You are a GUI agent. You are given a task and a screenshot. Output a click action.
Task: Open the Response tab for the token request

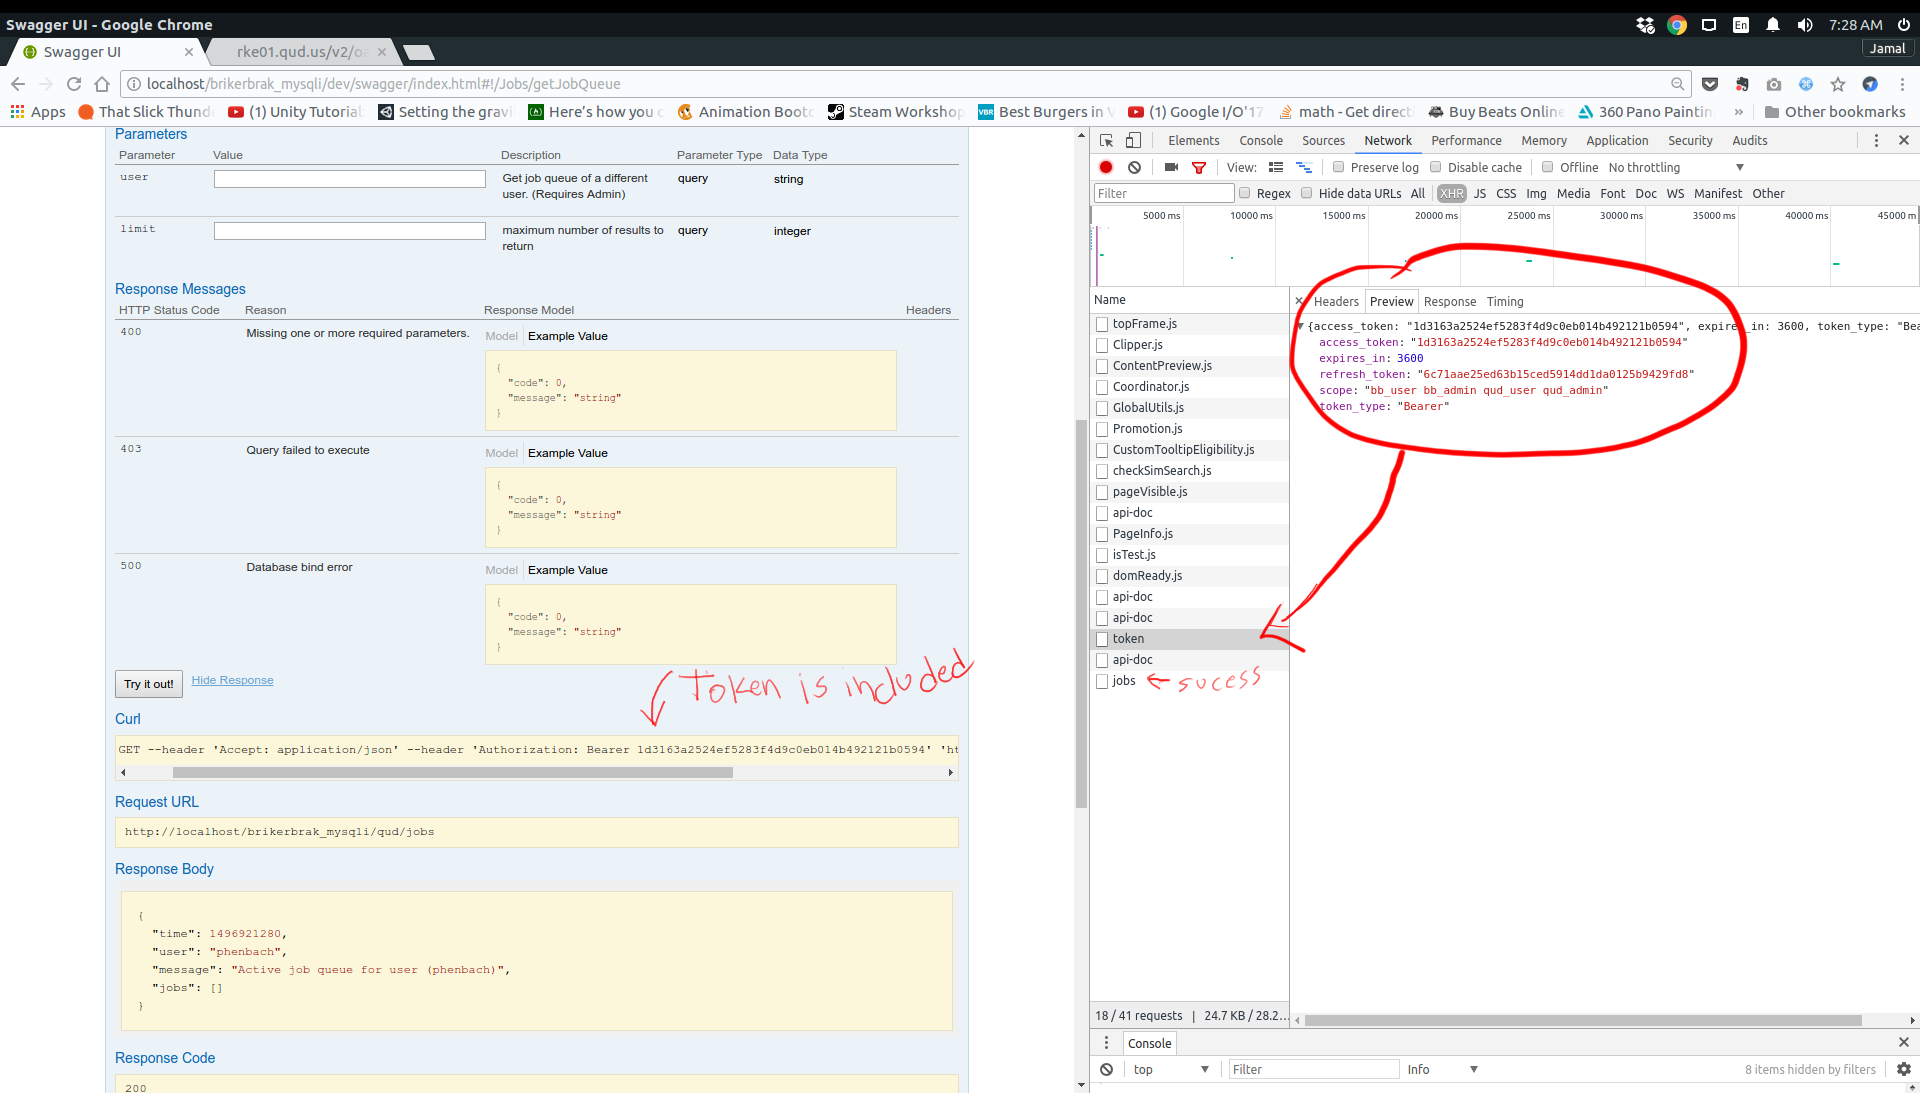click(1449, 301)
